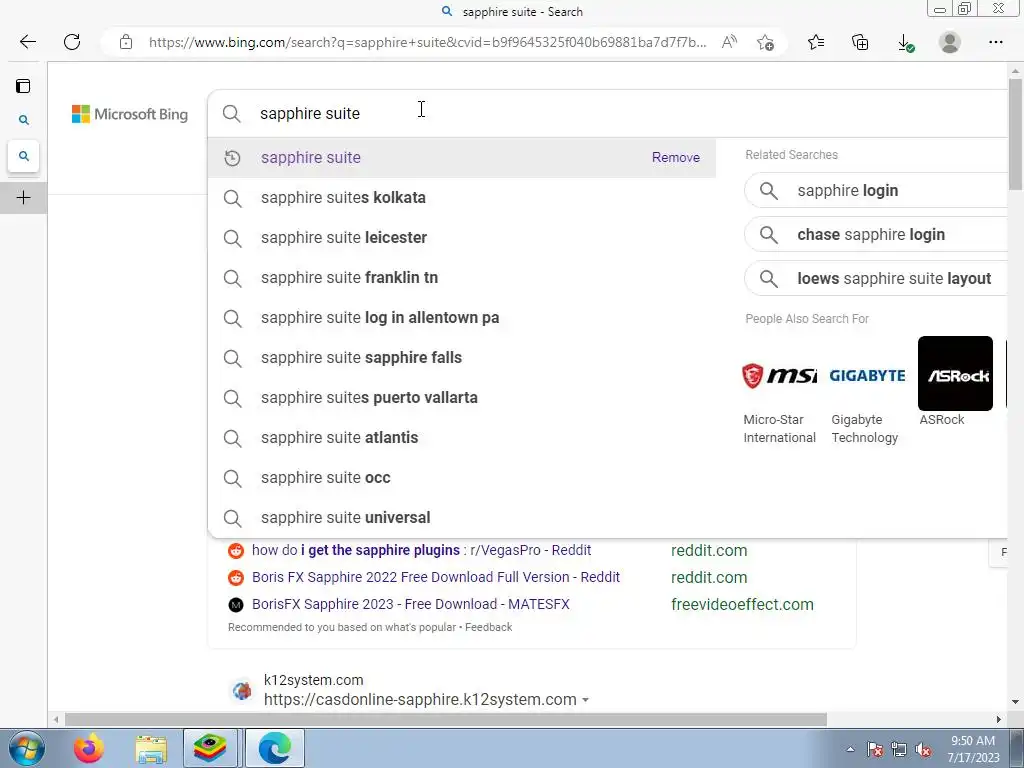Open related search chase sapphire login
1024x768 pixels.
(x=875, y=234)
